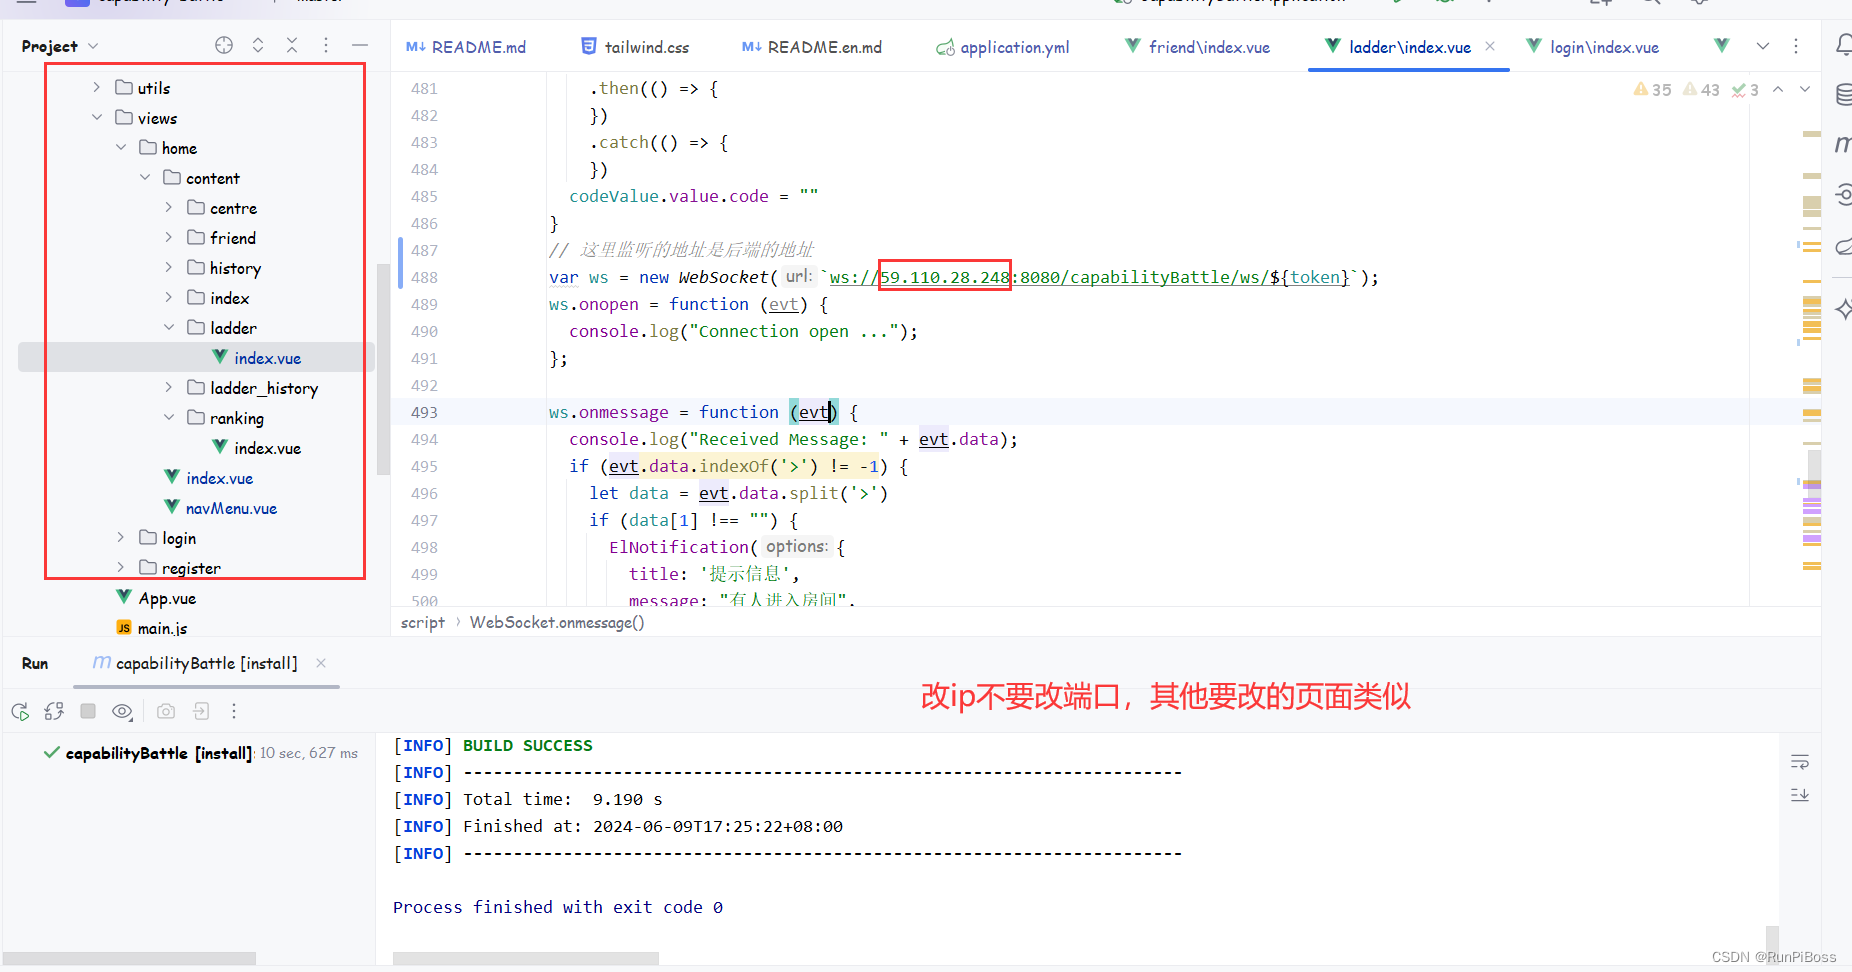Click the WebSocket URL link on line 488
Viewport: 1852px width, 972px height.
click(1090, 277)
